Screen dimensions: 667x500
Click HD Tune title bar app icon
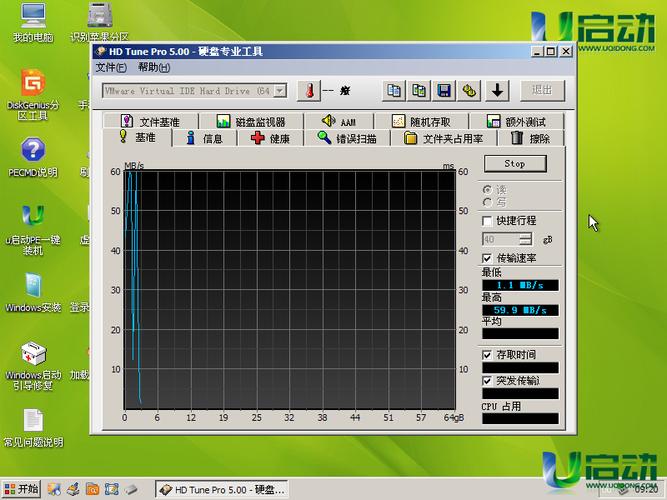click(x=100, y=51)
